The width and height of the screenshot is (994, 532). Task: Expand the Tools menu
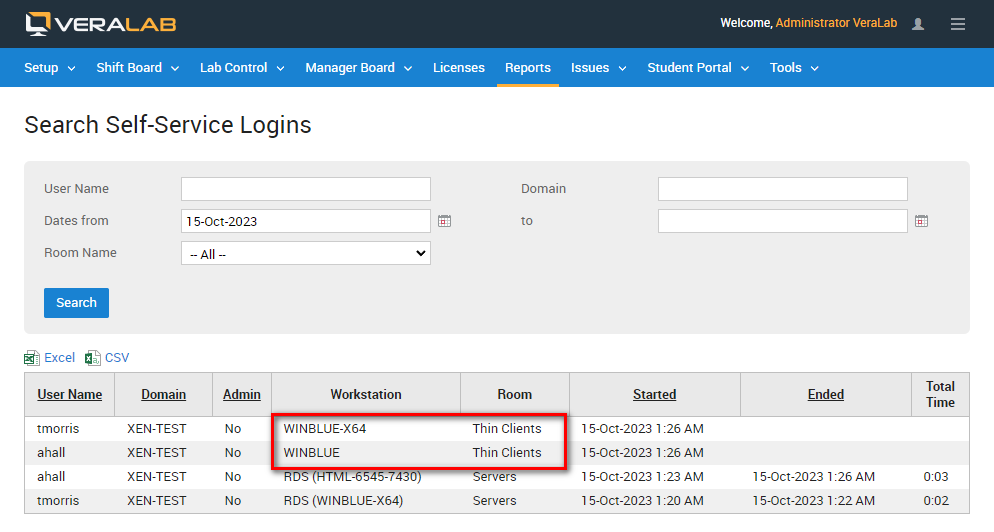794,68
